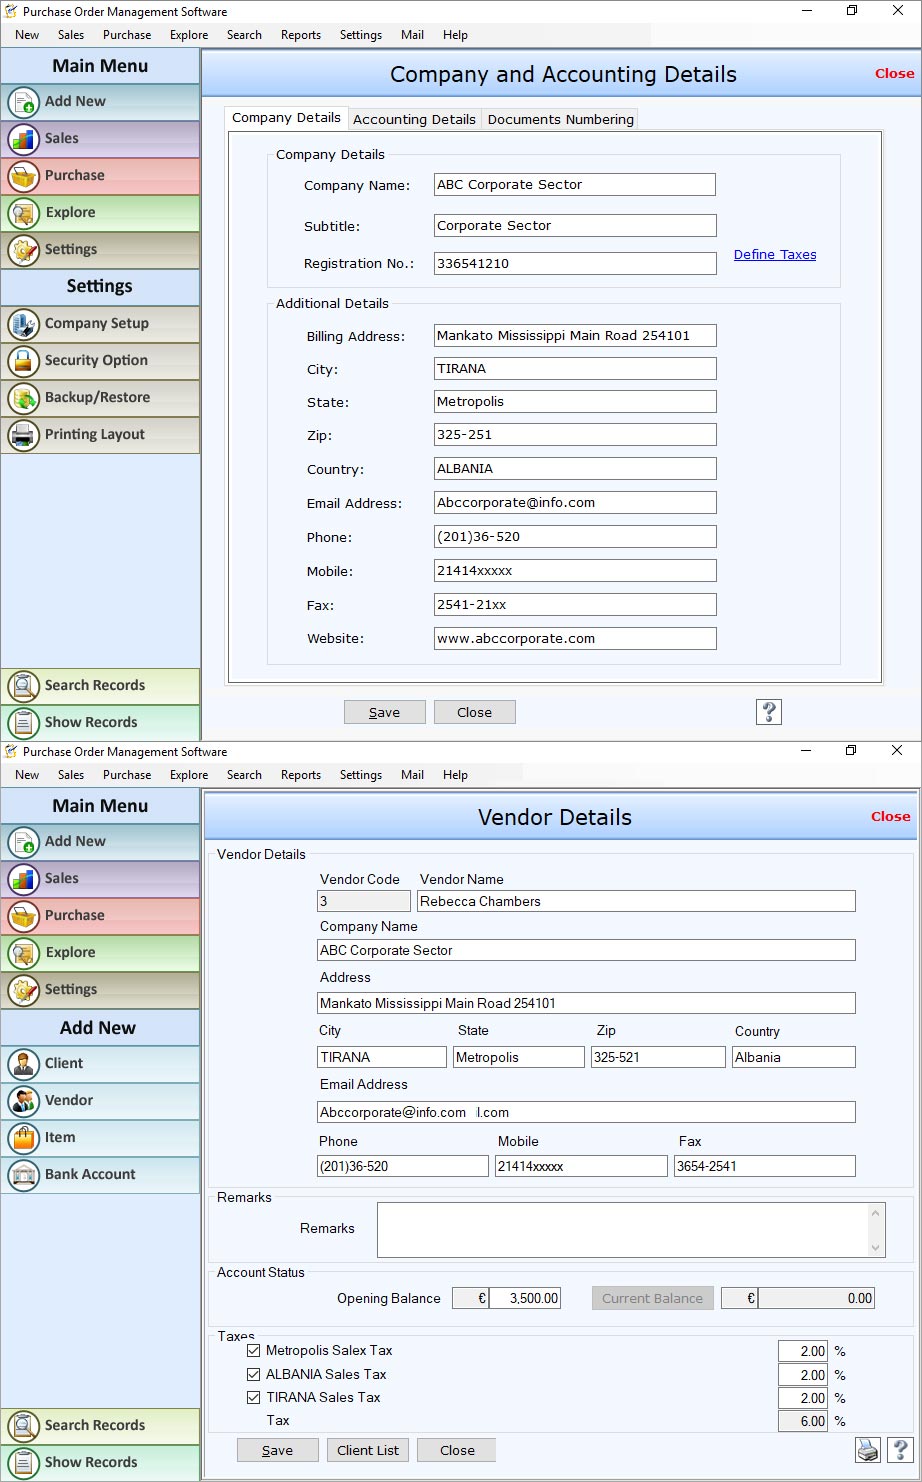Click Sales icon in top window sidebar
922x1482 pixels.
[x=23, y=139]
